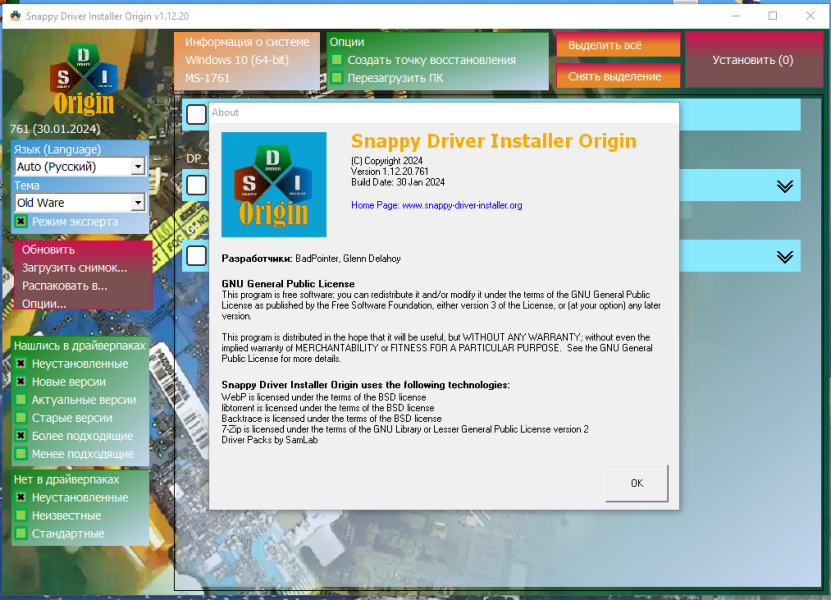Image resolution: width=831 pixels, height=600 pixels.
Task: Expand the third driver row chevron
Action: [785, 257]
